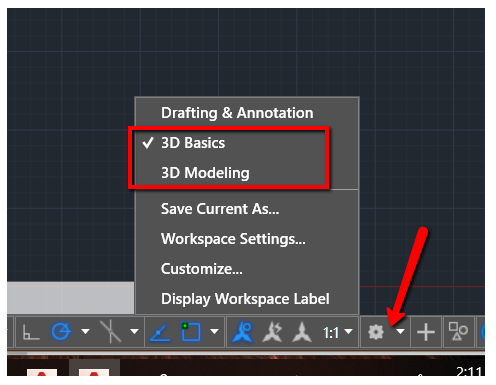Choose Save Current As… option
496x385 pixels.
tap(247, 209)
